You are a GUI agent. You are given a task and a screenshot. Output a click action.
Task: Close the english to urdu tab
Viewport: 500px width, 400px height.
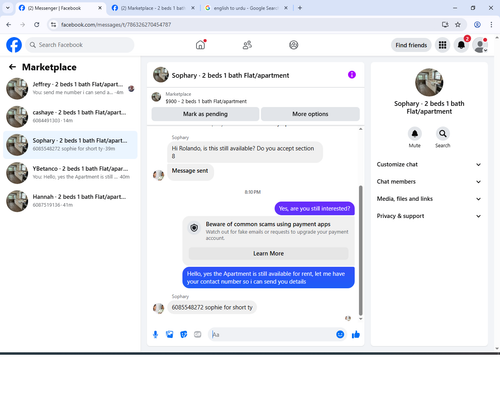click(x=286, y=8)
